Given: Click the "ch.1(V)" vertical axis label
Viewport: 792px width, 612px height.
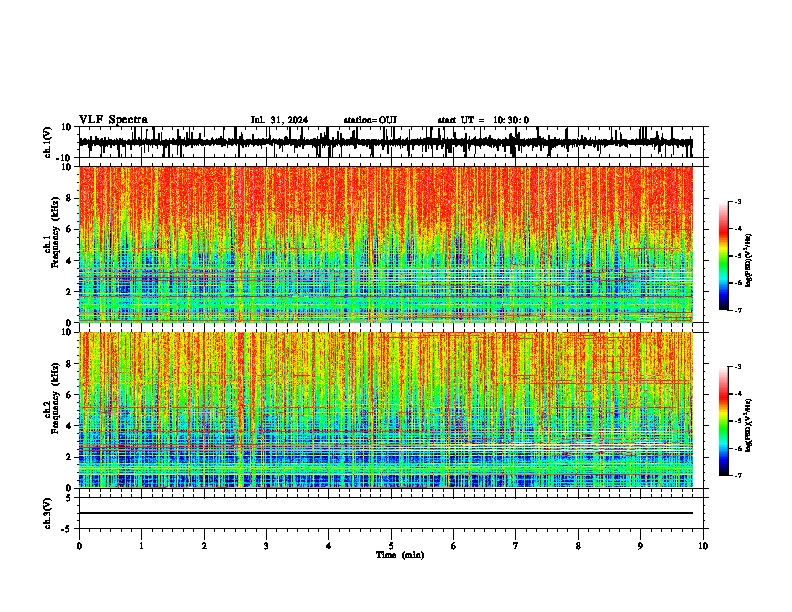Looking at the screenshot, I should pos(48,142).
